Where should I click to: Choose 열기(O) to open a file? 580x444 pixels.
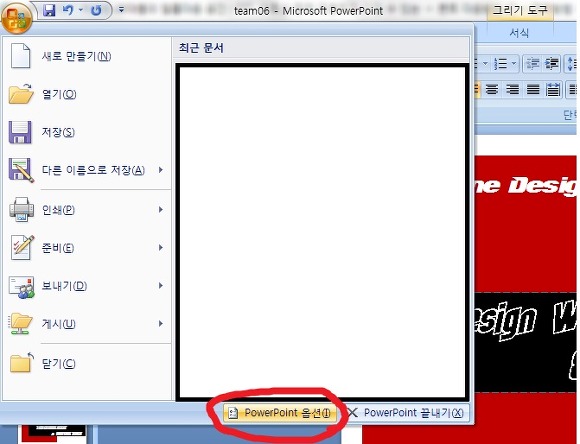pyautogui.click(x=59, y=94)
